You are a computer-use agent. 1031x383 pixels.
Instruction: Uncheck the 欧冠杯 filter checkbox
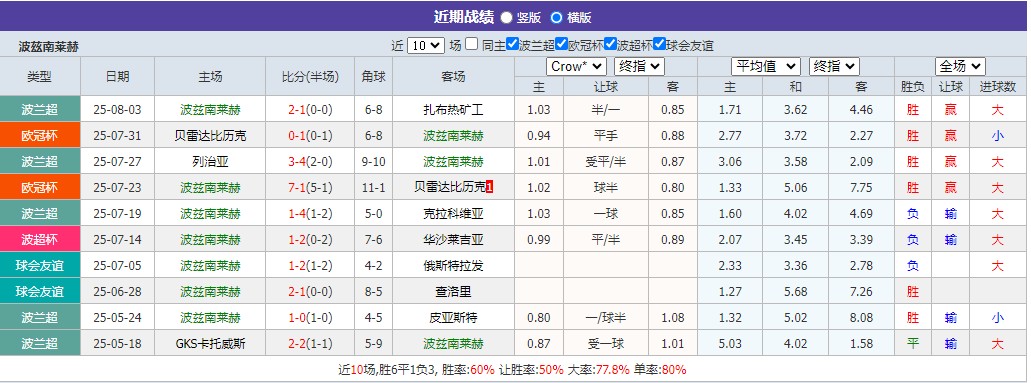(561, 44)
